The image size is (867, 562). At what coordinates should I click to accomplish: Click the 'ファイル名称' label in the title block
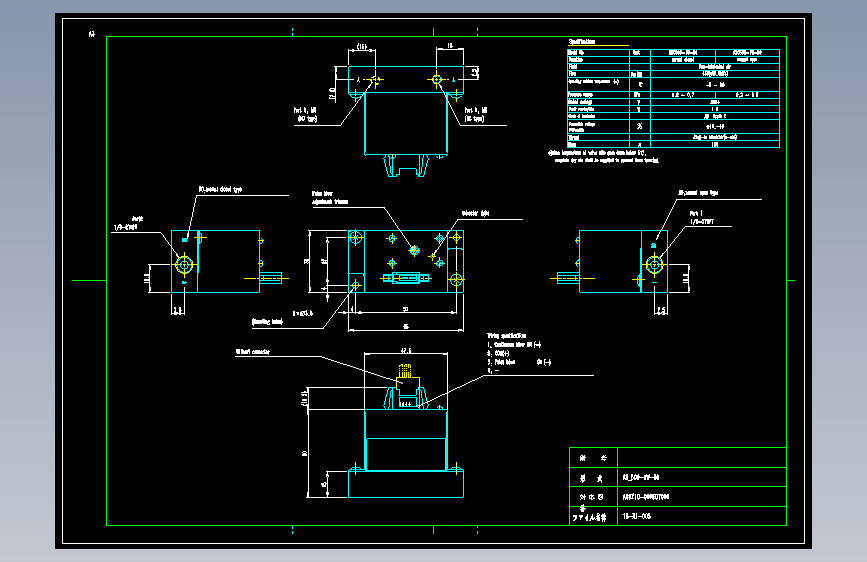pos(589,518)
